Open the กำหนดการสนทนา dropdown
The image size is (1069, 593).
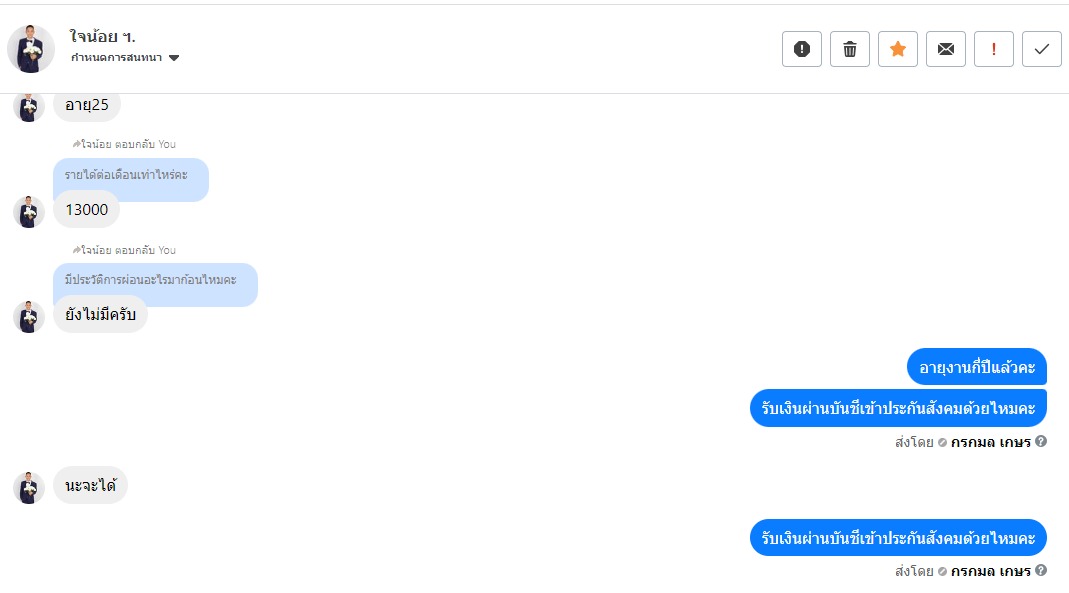coord(117,58)
